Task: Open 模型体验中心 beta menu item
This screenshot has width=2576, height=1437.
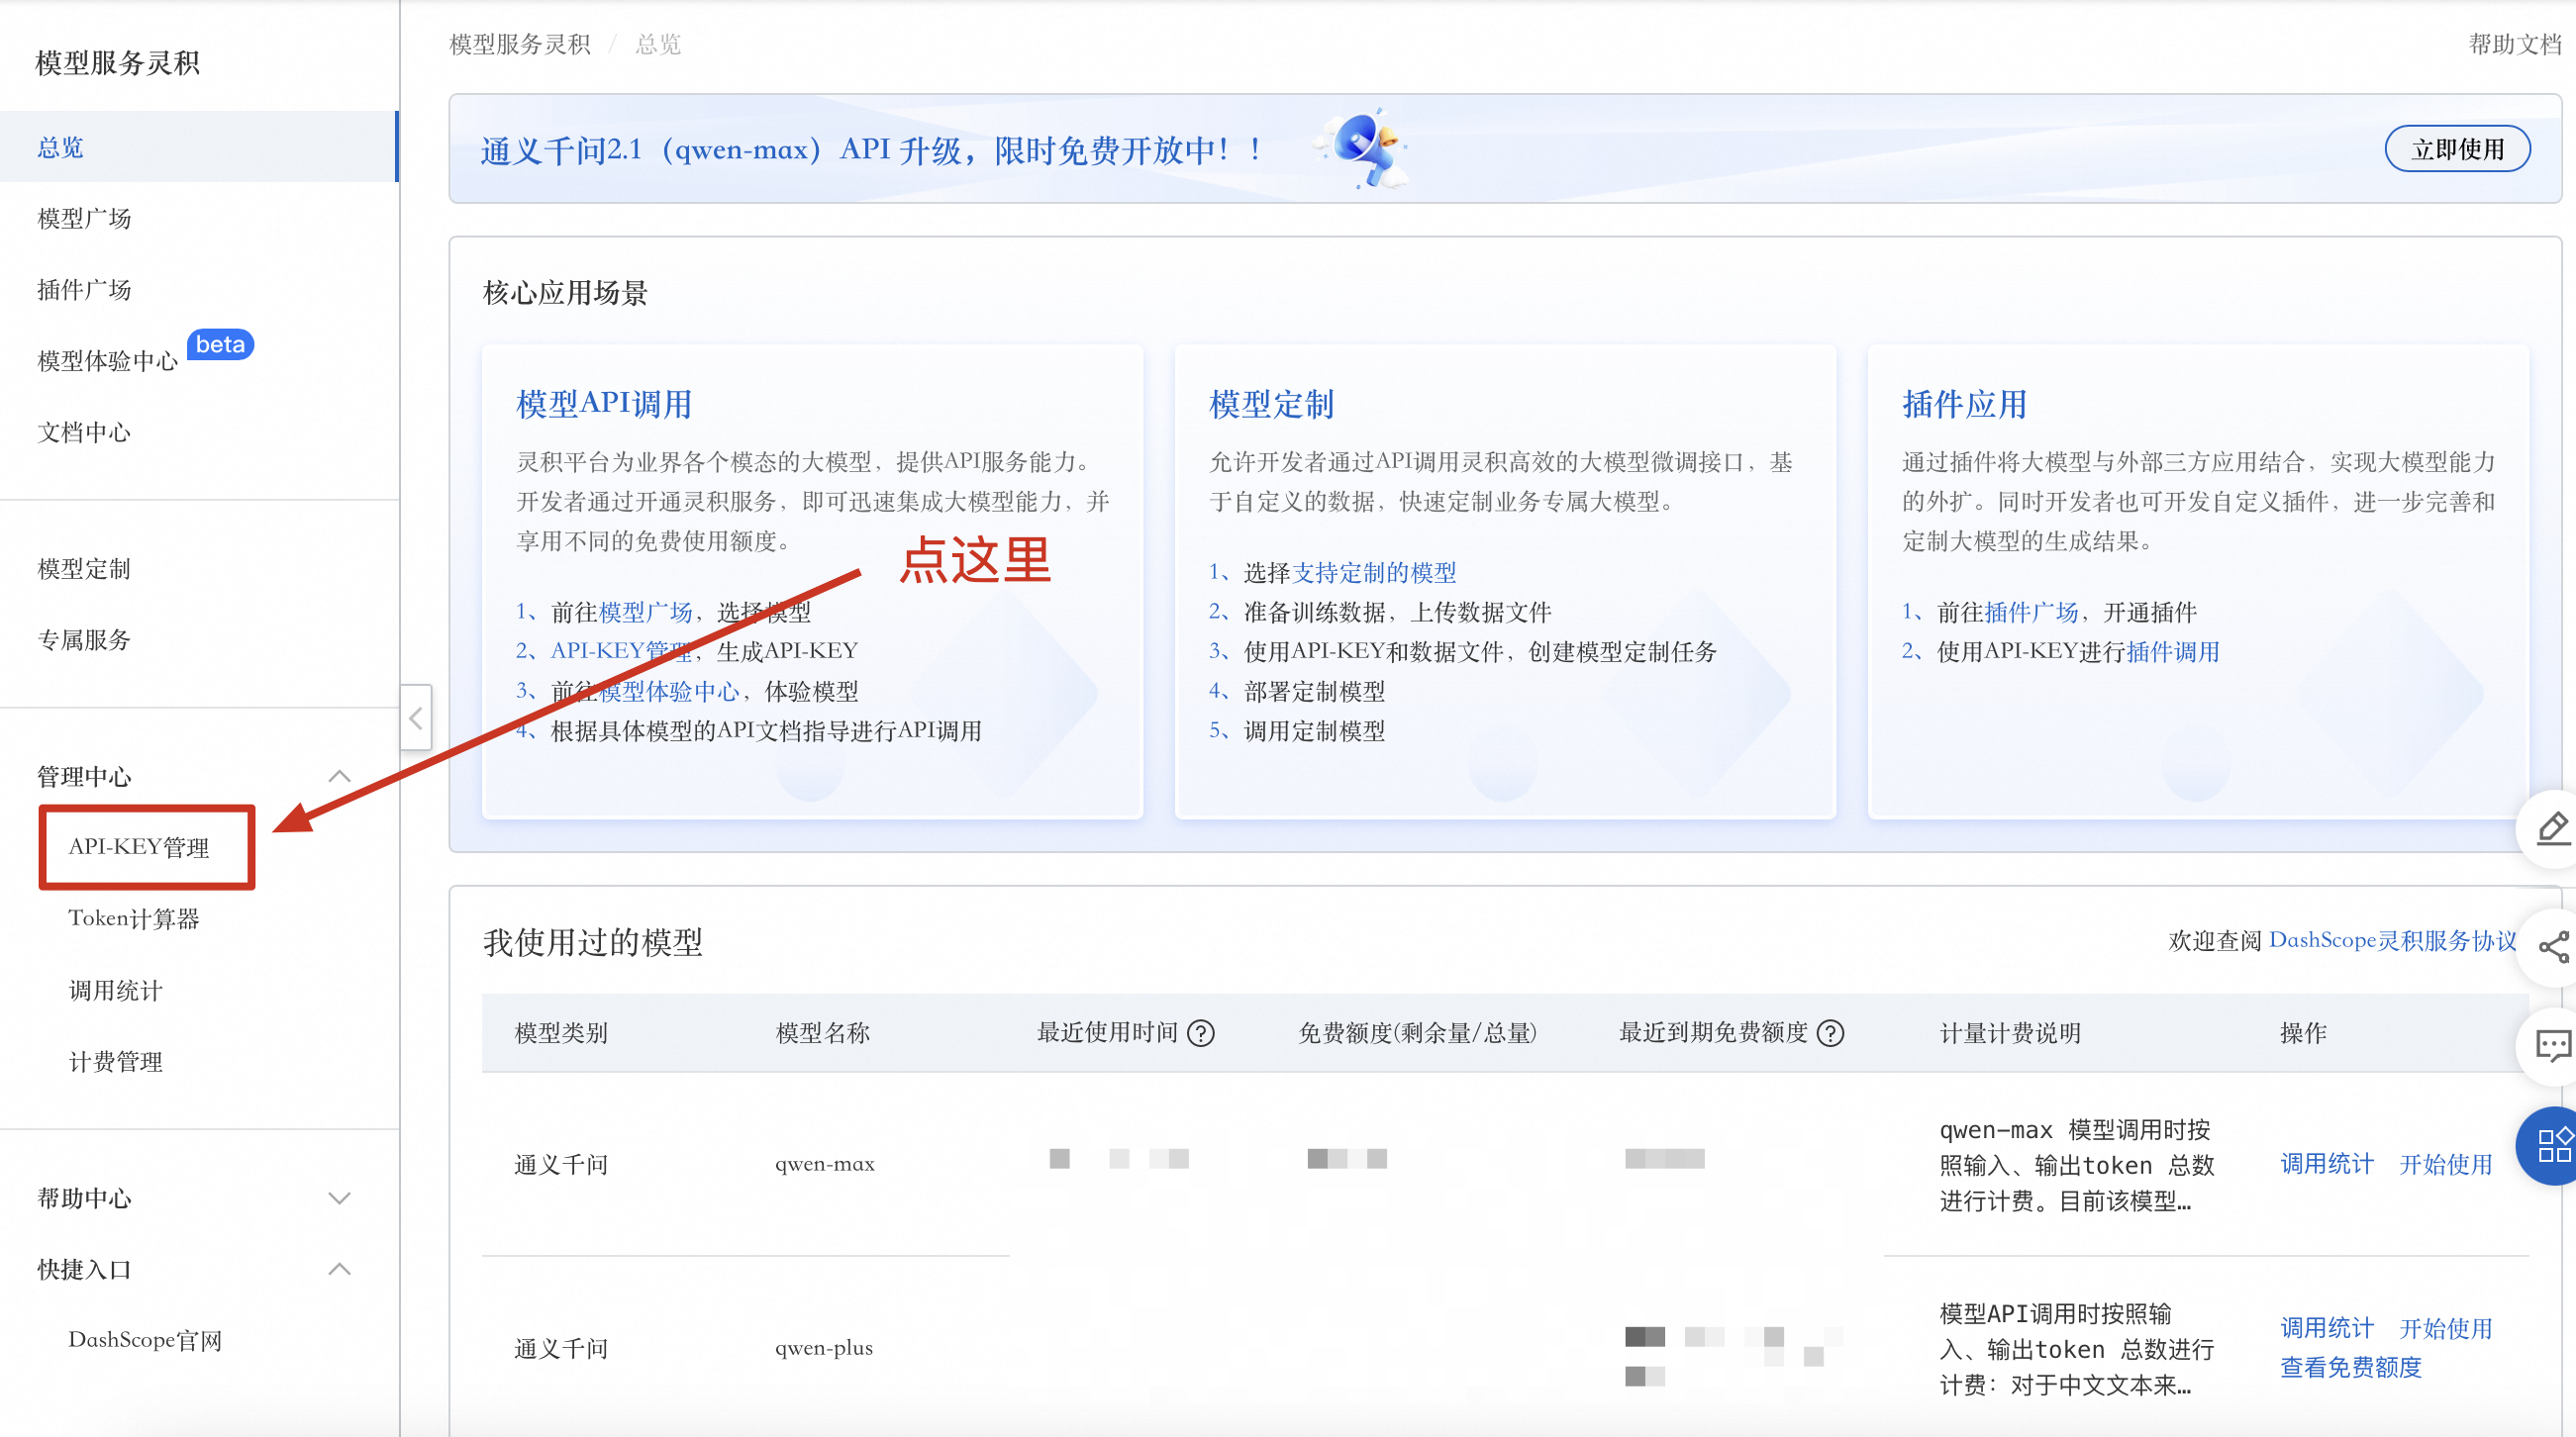Action: point(108,360)
